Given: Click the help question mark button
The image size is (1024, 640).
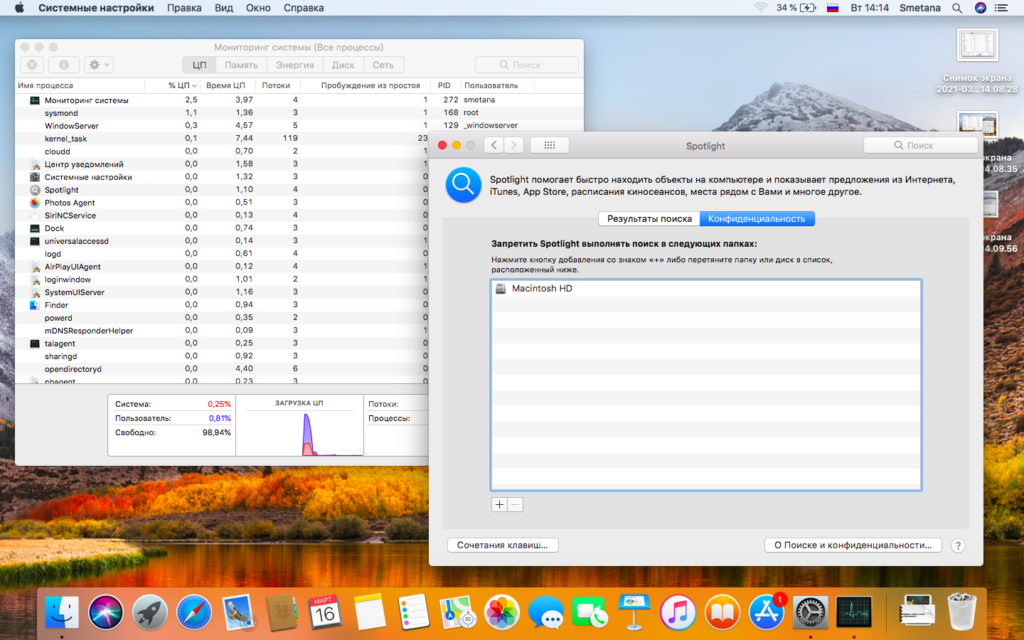Looking at the screenshot, I should click(957, 545).
